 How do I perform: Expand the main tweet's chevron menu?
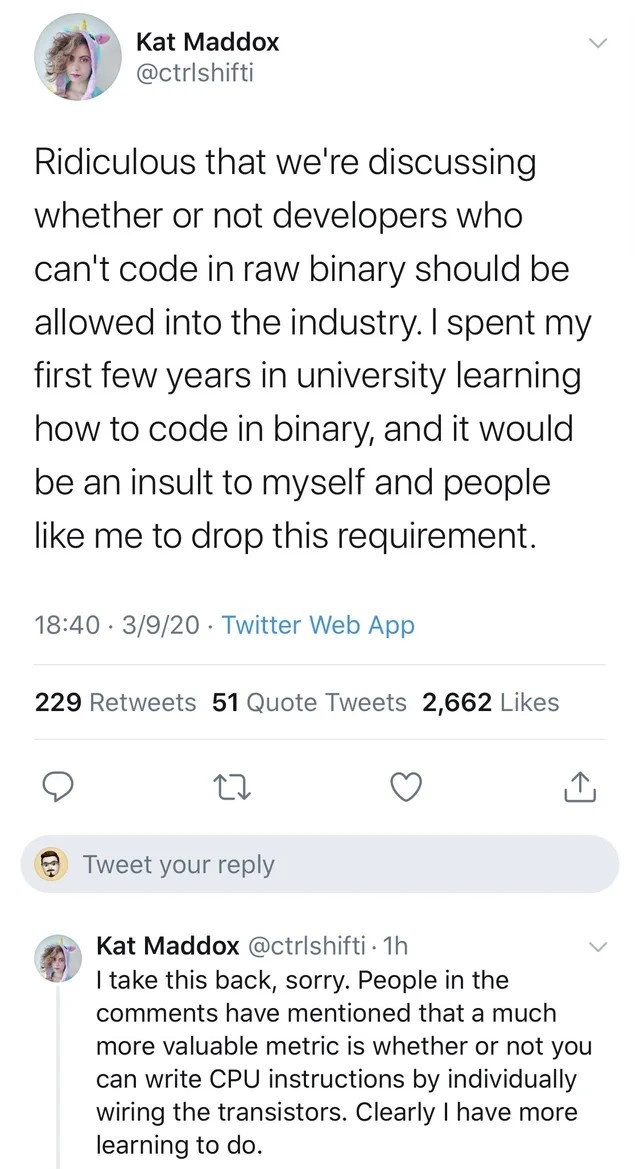[x=597, y=43]
